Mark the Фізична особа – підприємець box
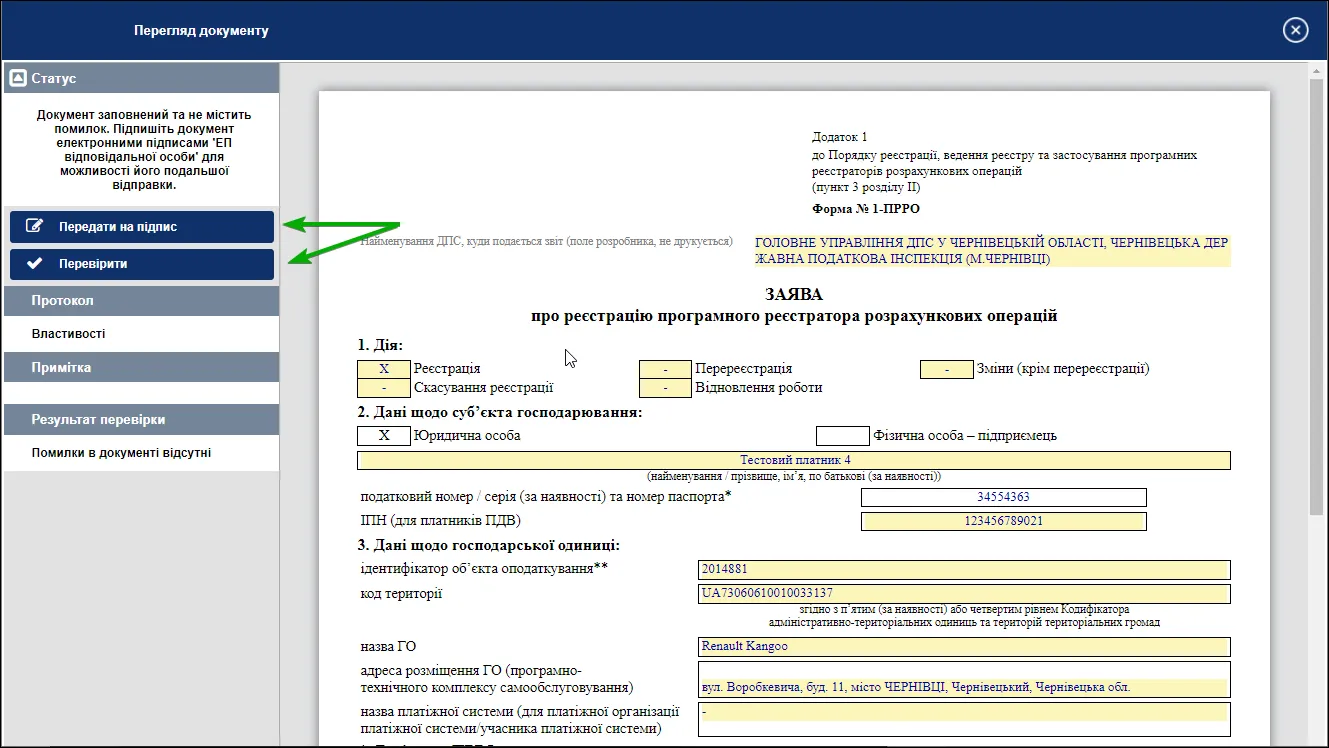 pos(842,436)
